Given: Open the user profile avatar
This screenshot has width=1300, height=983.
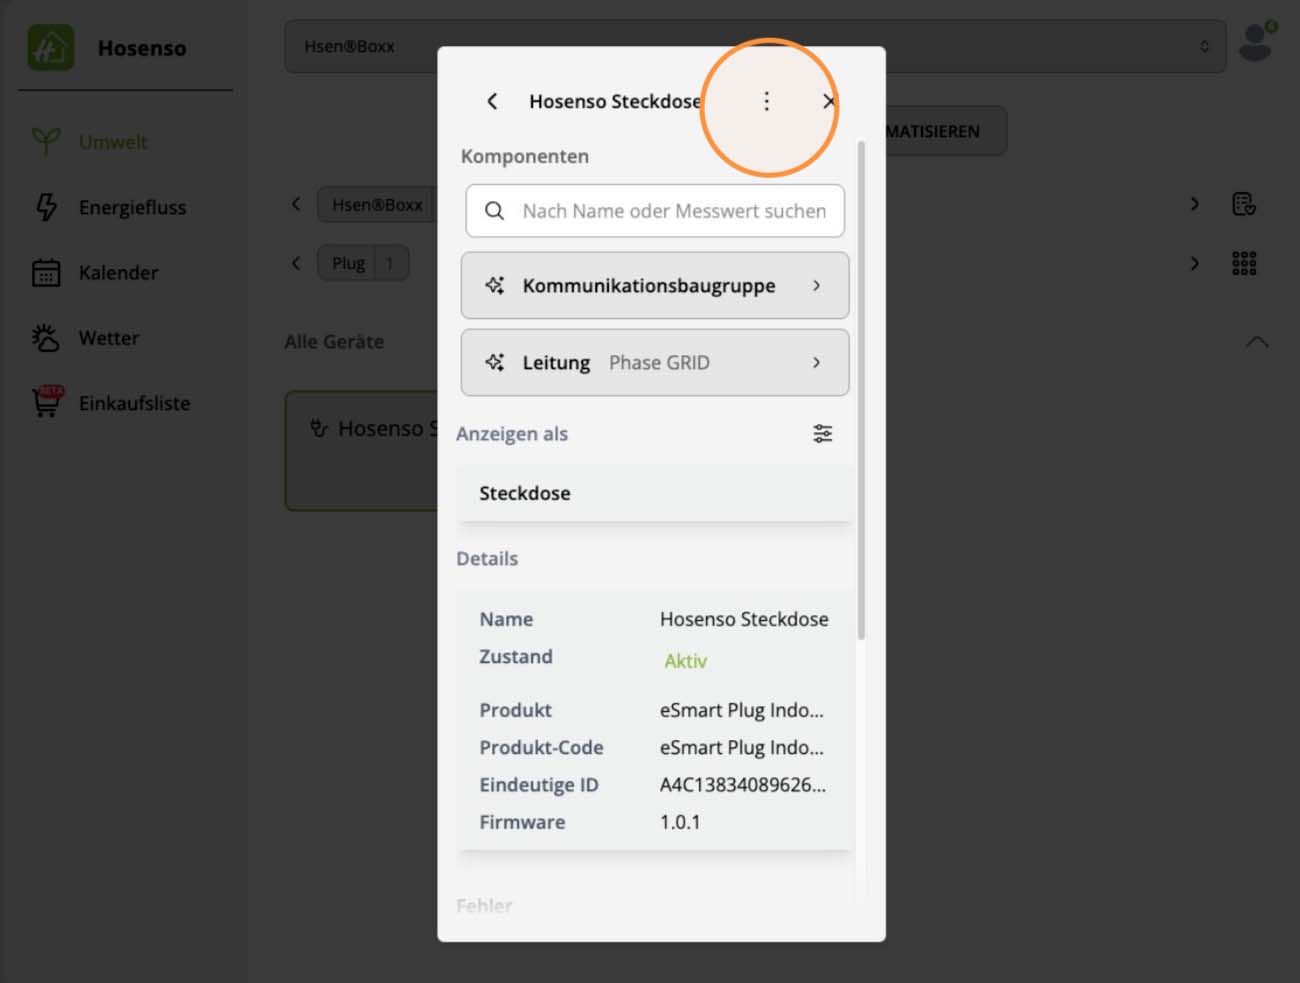Looking at the screenshot, I should 1255,42.
